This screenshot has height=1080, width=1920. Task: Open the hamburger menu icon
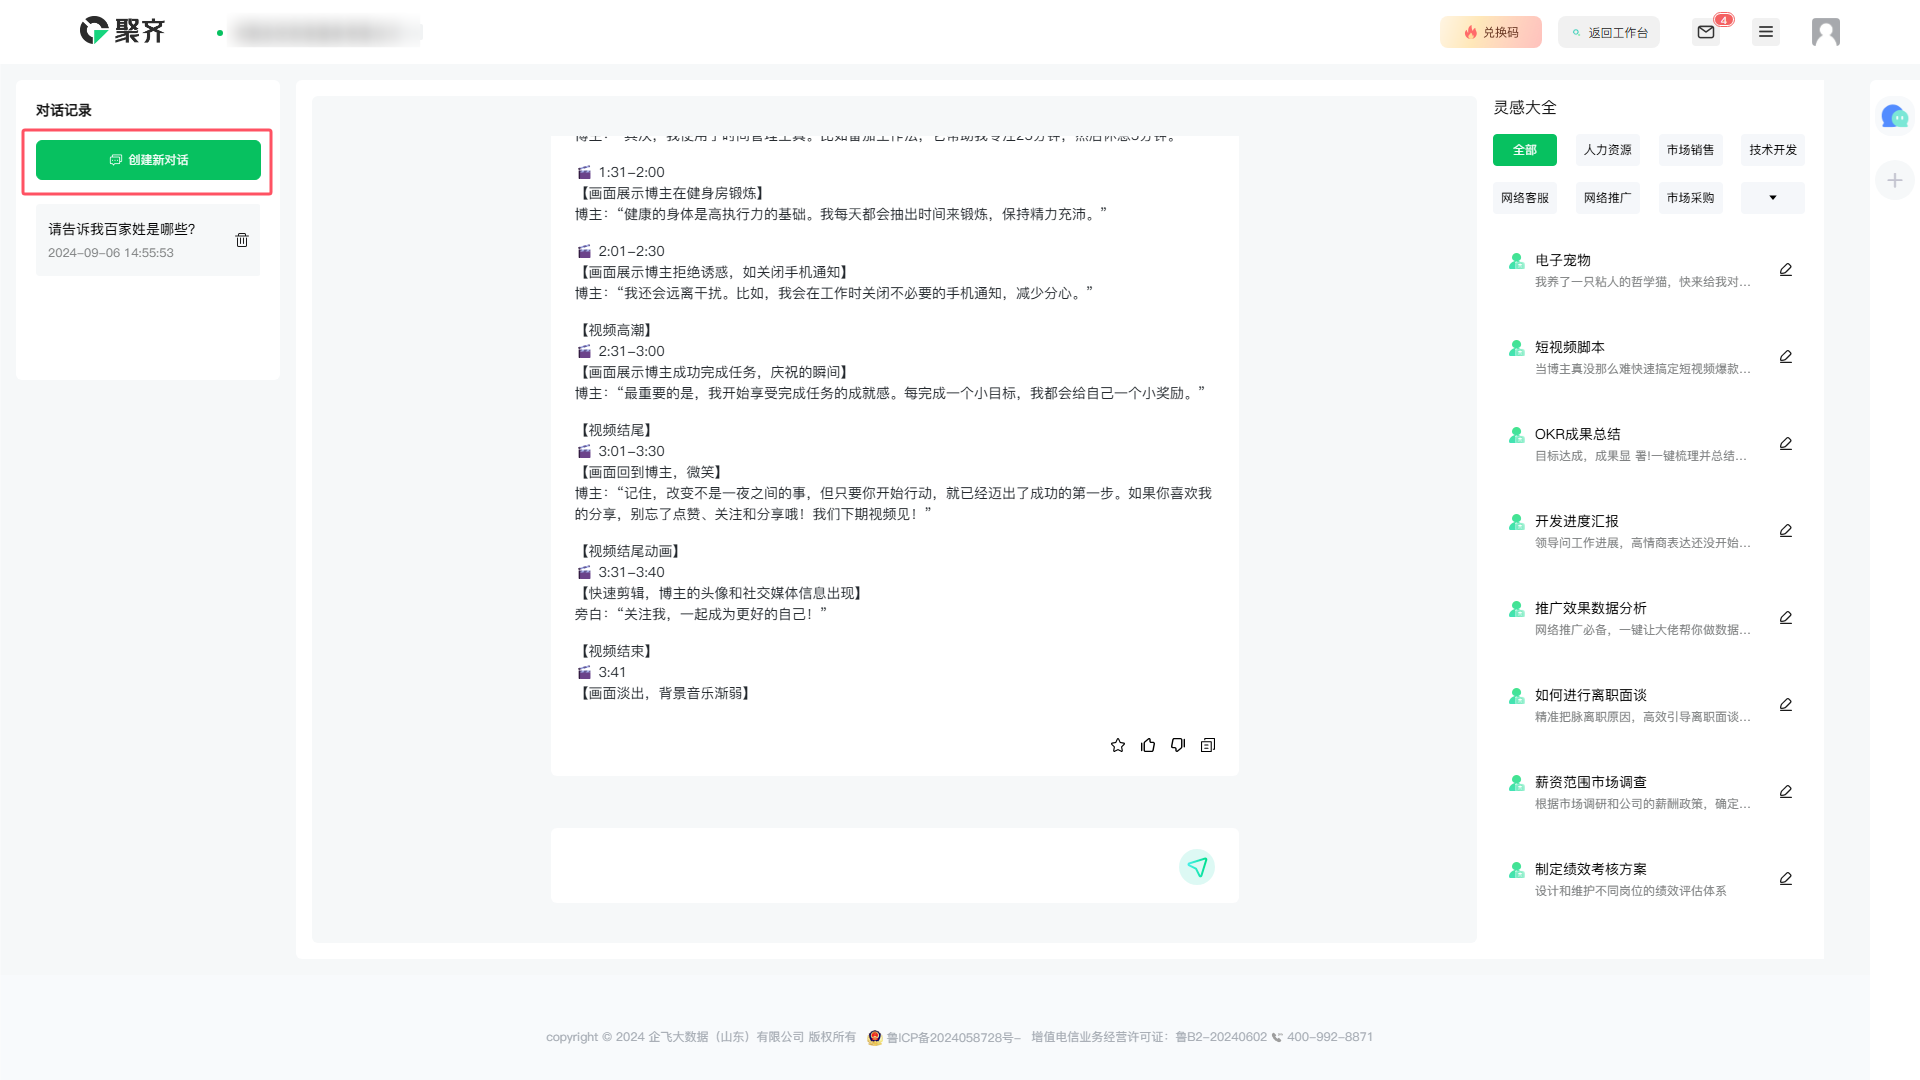coord(1766,32)
